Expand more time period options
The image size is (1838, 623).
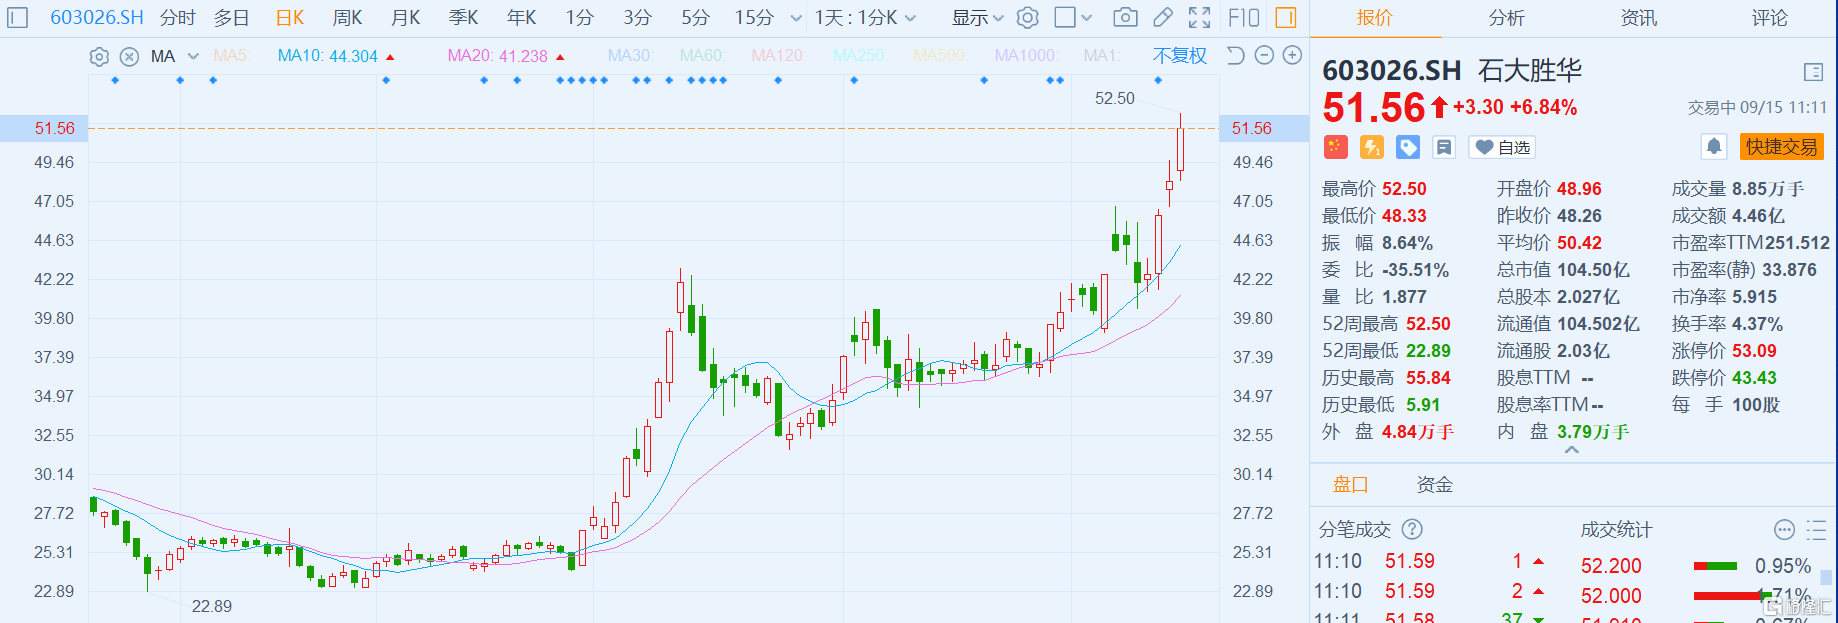[x=796, y=18]
